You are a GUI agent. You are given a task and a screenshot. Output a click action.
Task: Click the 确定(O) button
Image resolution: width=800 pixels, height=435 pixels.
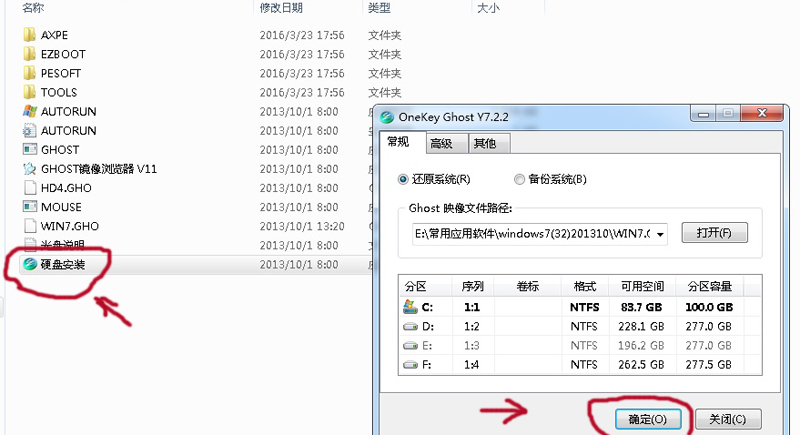(x=648, y=419)
